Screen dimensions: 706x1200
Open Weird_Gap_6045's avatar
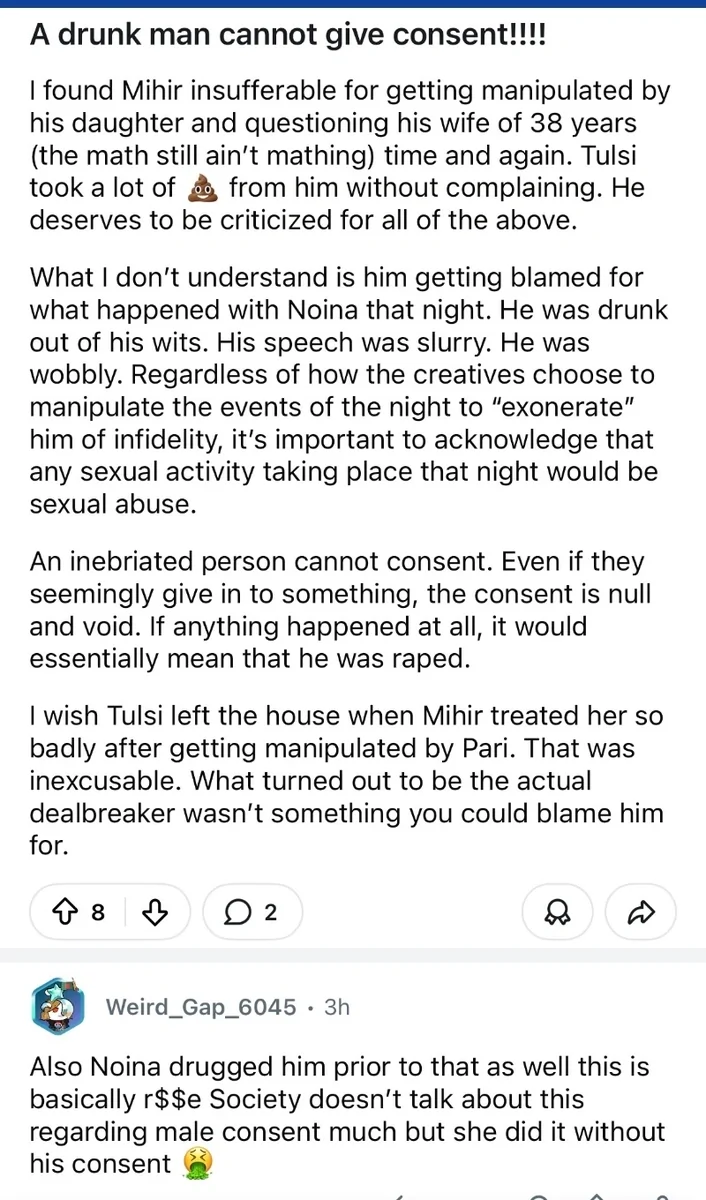(57, 1005)
